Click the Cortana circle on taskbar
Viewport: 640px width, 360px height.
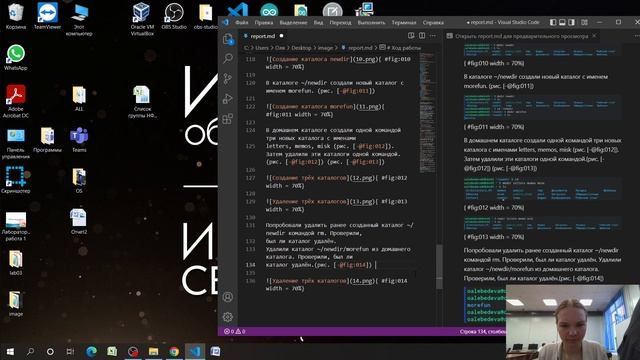point(50,351)
